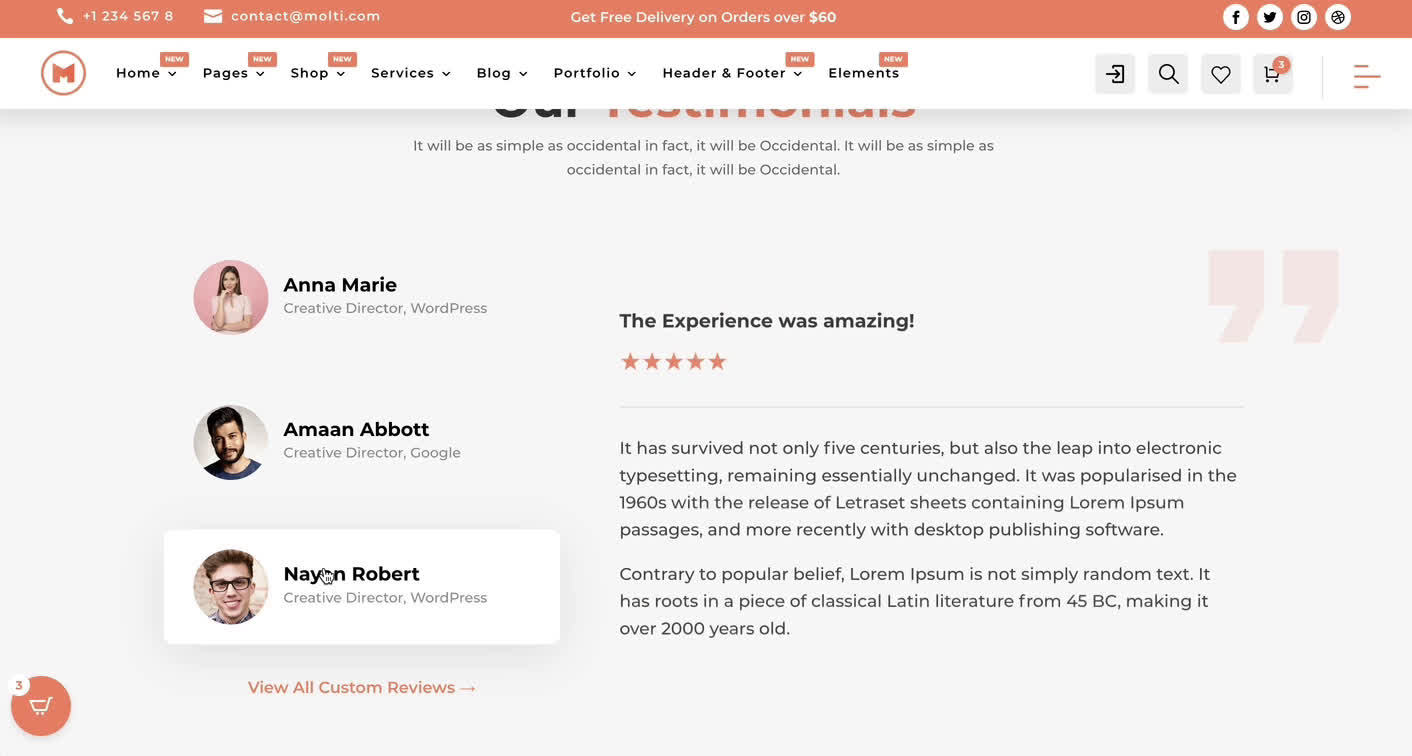Open the search magnifier icon
1412x756 pixels.
(1168, 74)
